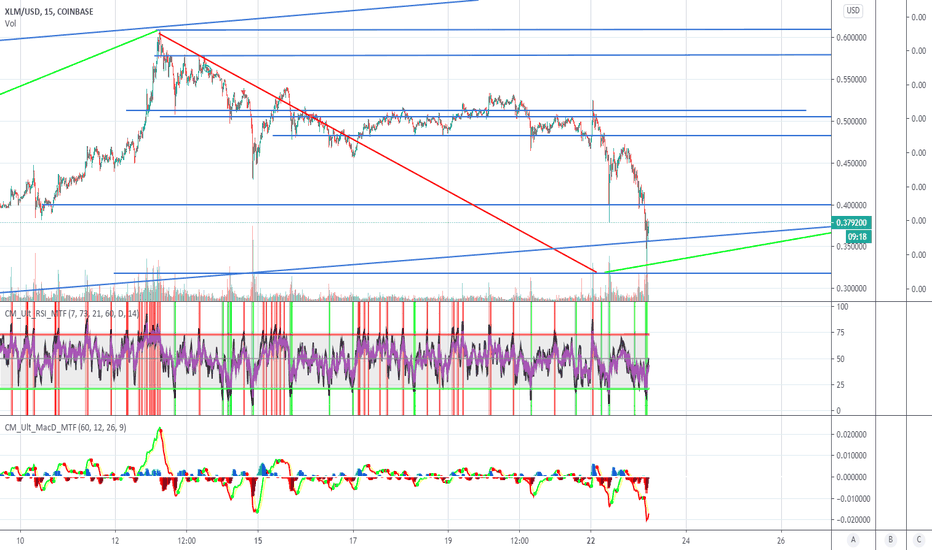
Task: Click the scale A button
Action: point(853,540)
